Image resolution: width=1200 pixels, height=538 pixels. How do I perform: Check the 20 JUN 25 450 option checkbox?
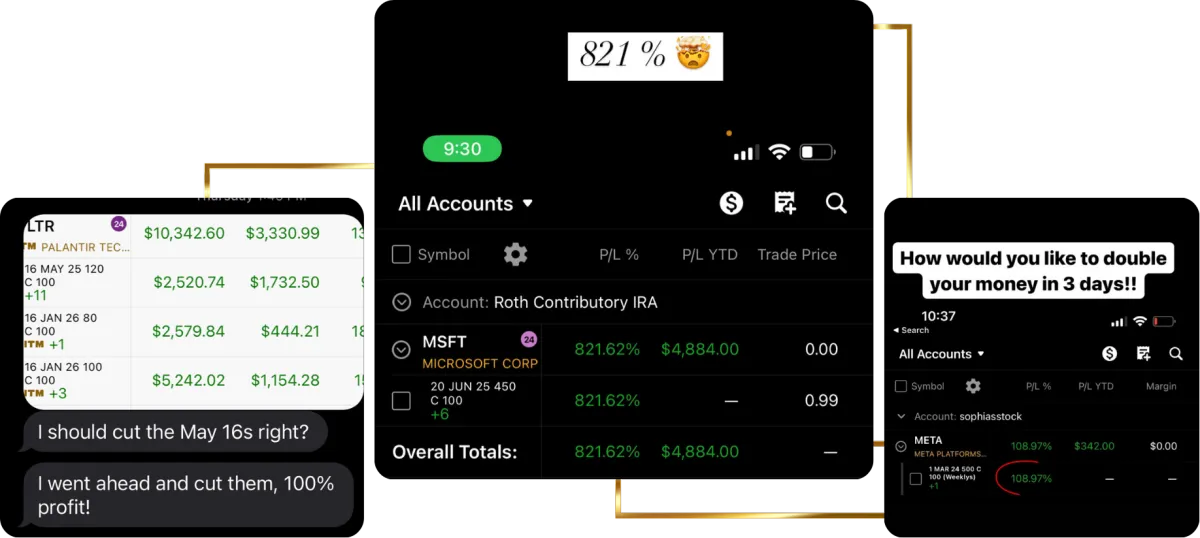(x=401, y=401)
